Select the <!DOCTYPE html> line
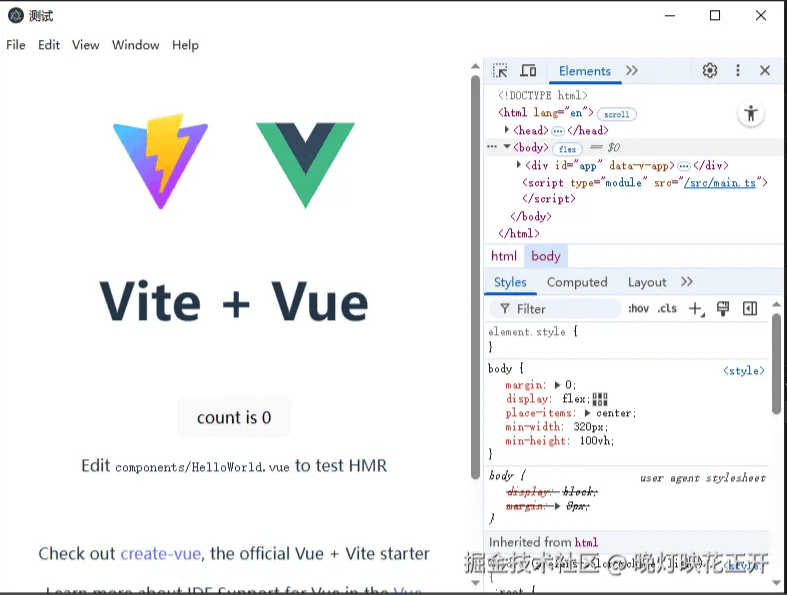 543,95
